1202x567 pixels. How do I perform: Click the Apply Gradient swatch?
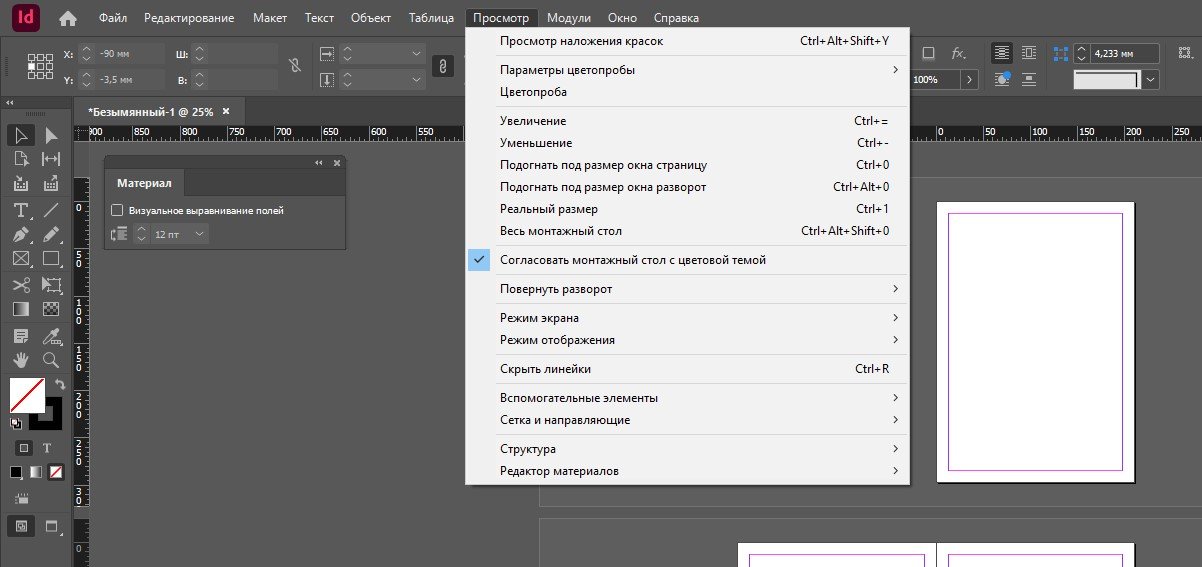tap(36, 471)
